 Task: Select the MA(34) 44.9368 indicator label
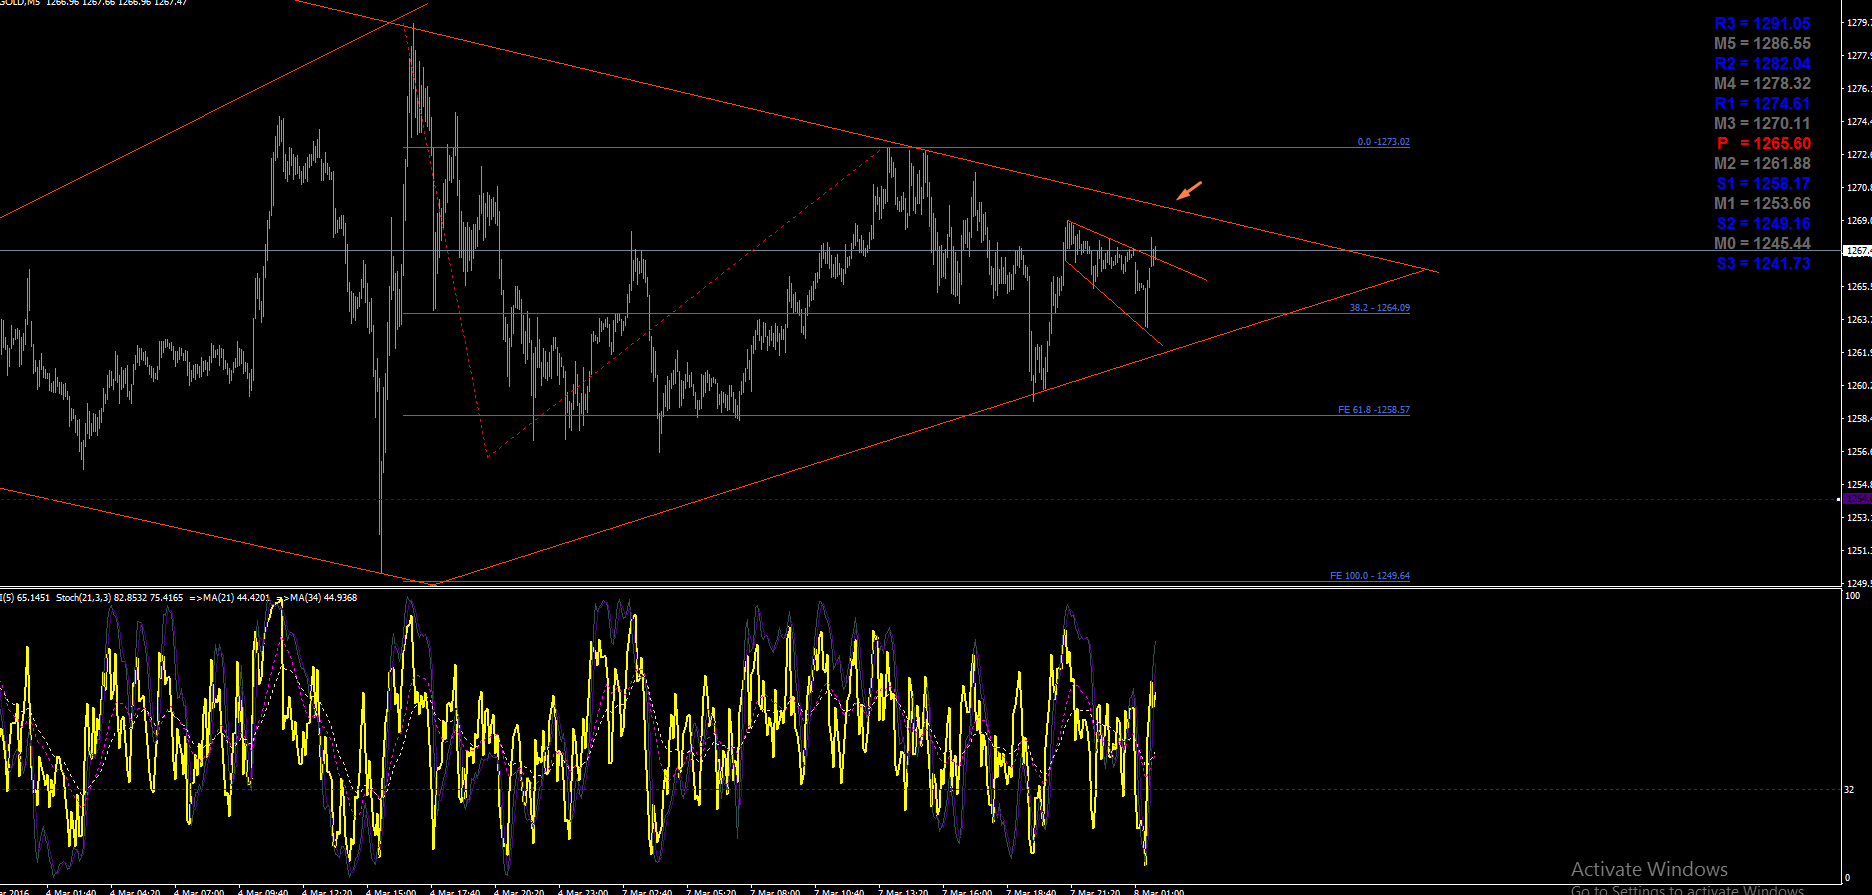tap(321, 598)
